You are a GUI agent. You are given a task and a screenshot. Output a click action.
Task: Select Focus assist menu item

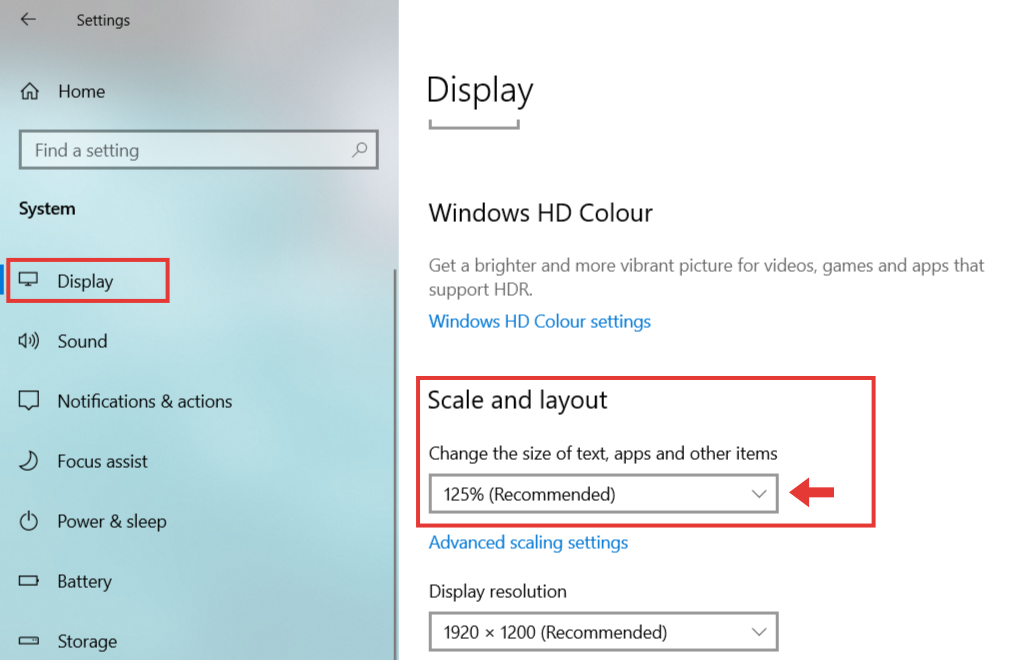coord(103,461)
